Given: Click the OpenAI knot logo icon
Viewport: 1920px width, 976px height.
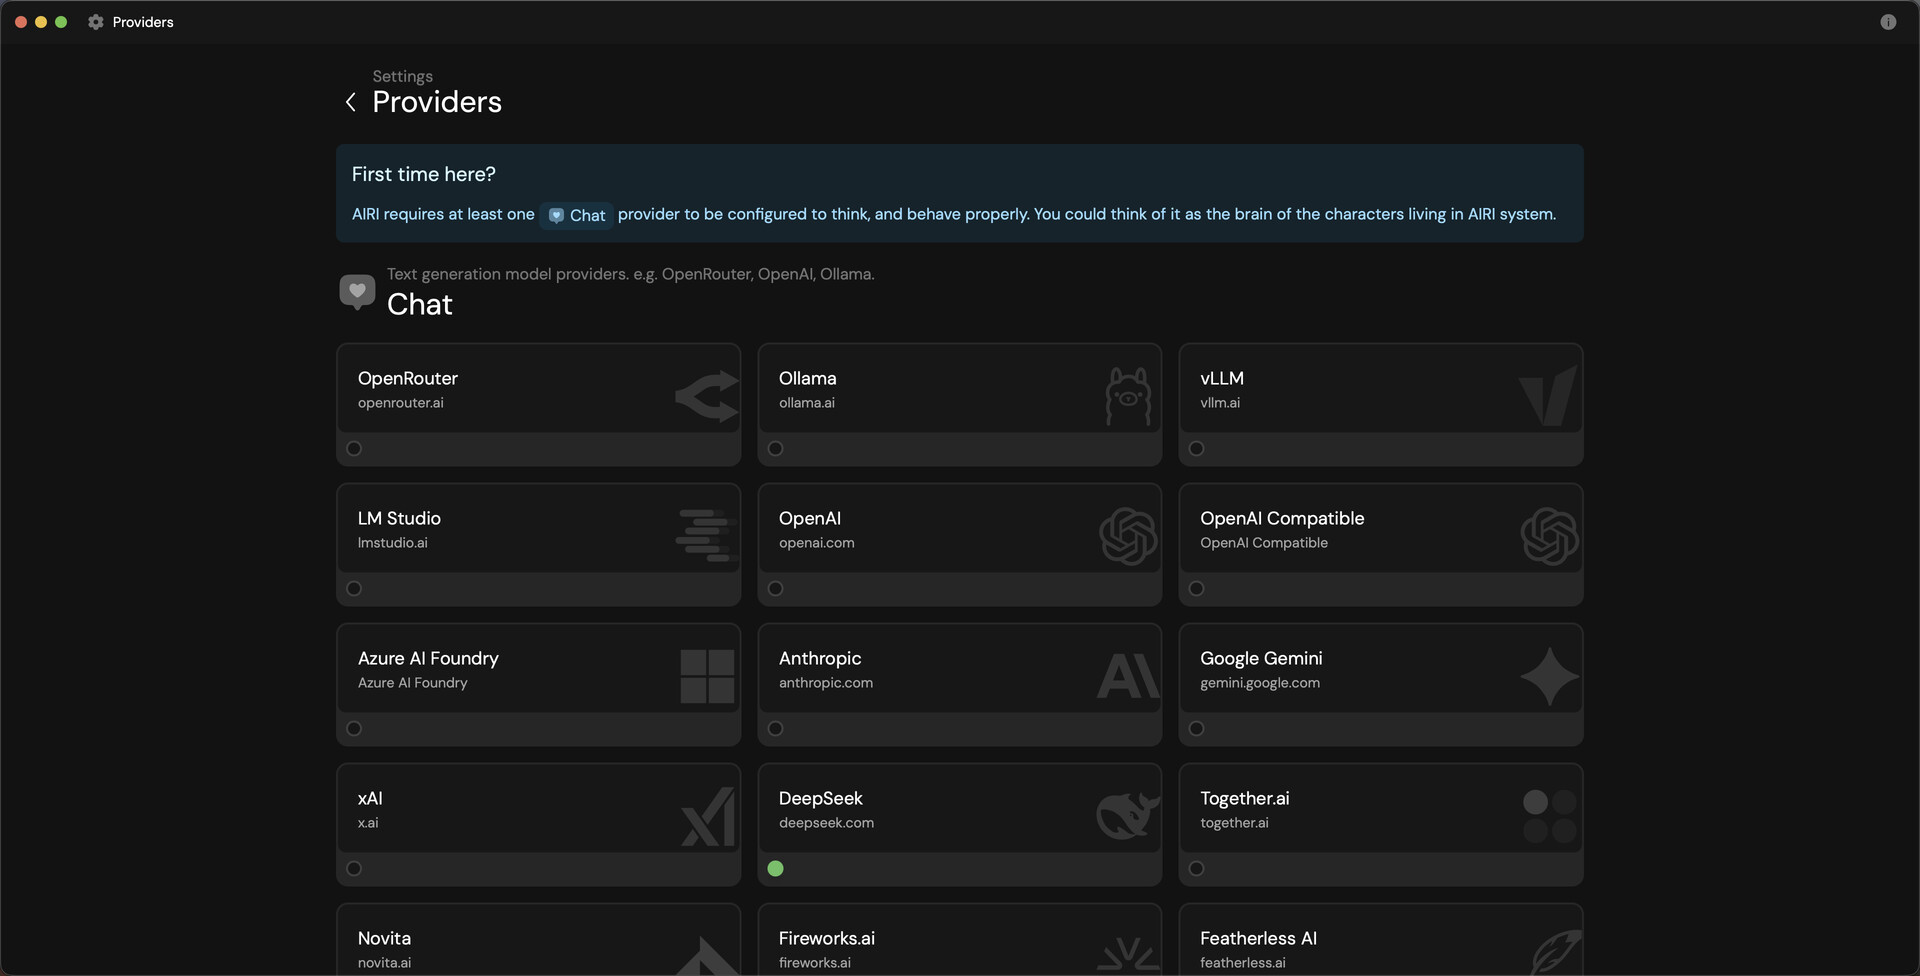Looking at the screenshot, I should pos(1128,536).
